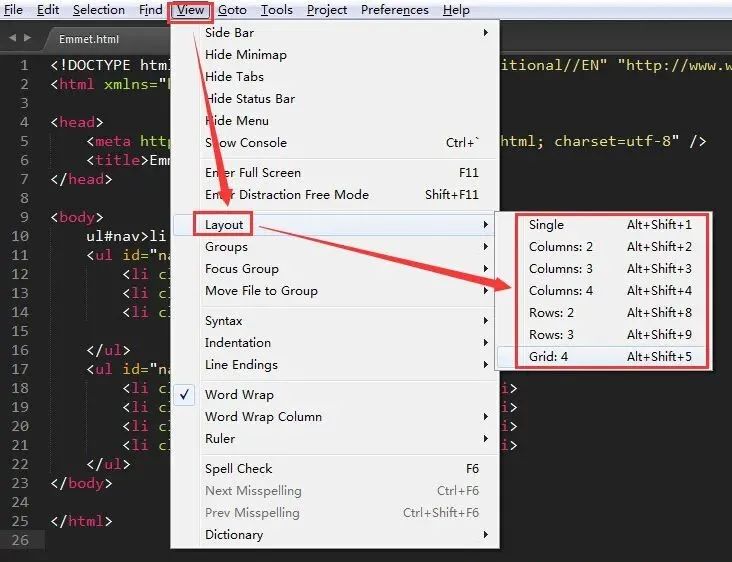Screen dimensions: 732x562
Task: Open the File menu
Action: click(x=13, y=10)
